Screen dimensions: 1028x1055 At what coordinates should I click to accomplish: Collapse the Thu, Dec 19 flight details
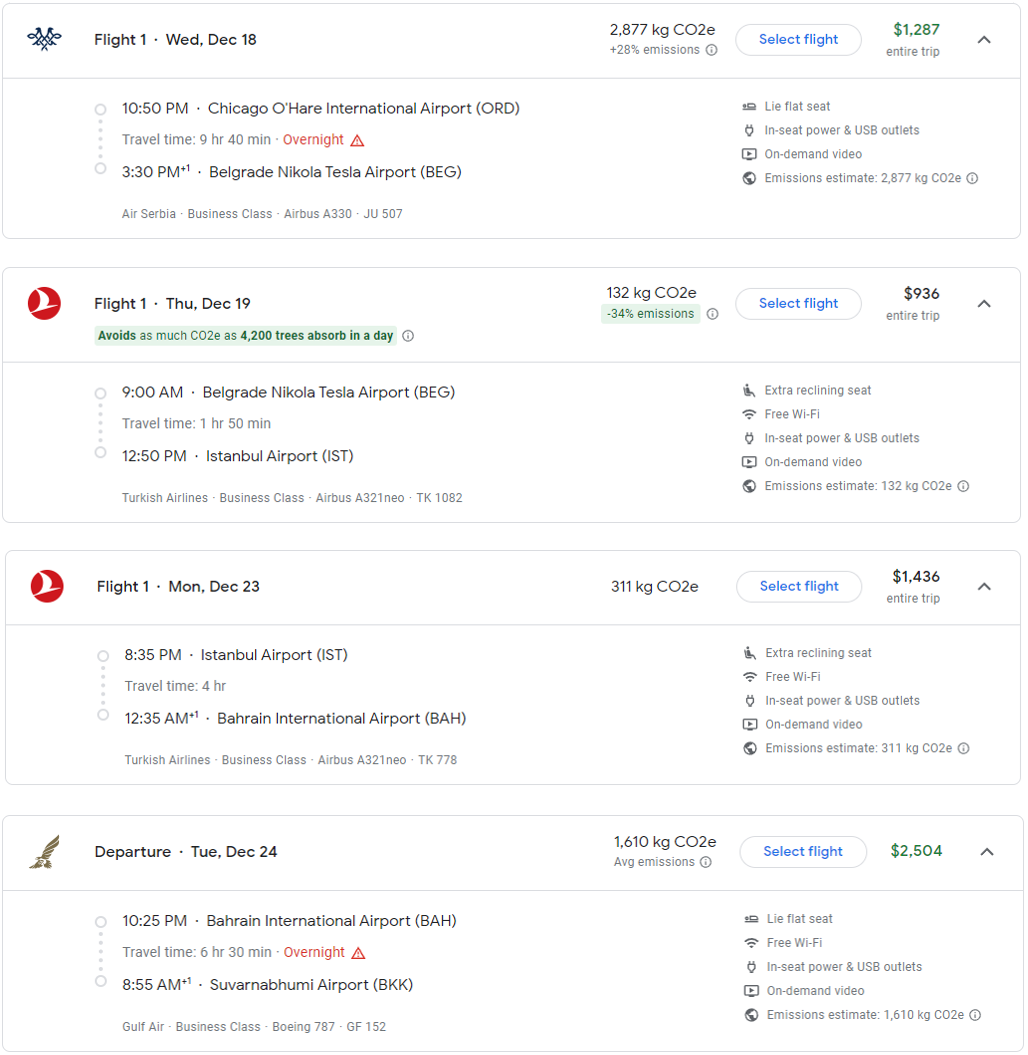tap(984, 304)
